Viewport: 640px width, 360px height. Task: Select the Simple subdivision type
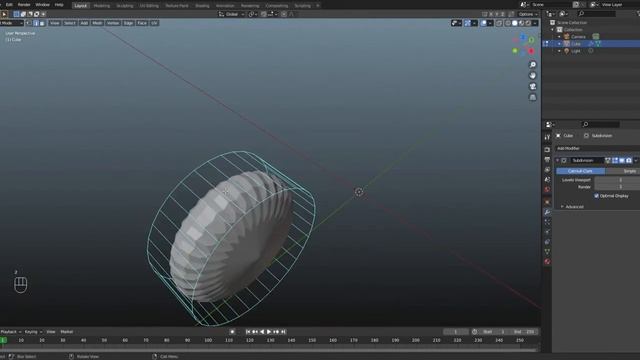[623, 171]
